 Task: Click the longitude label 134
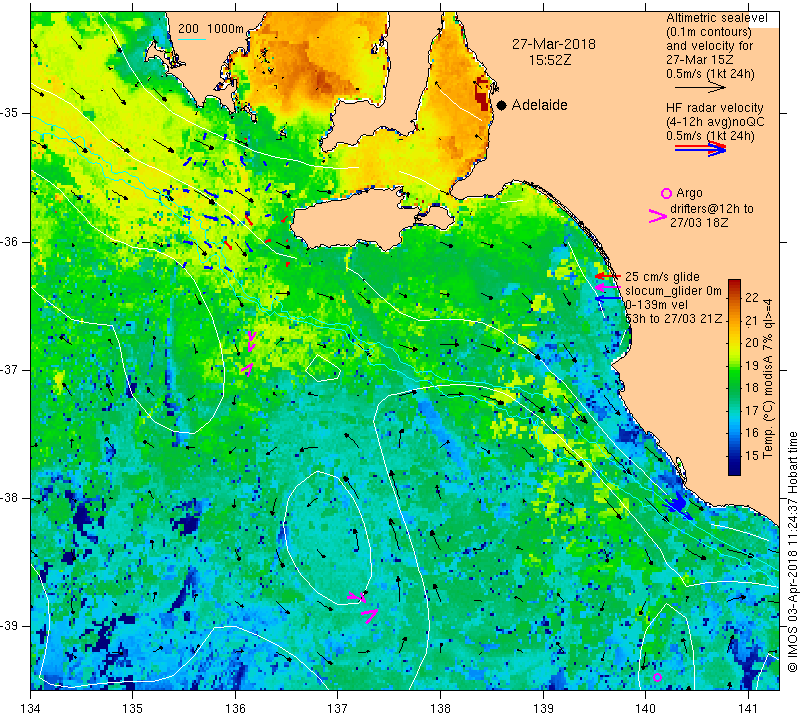pyautogui.click(x=31, y=709)
